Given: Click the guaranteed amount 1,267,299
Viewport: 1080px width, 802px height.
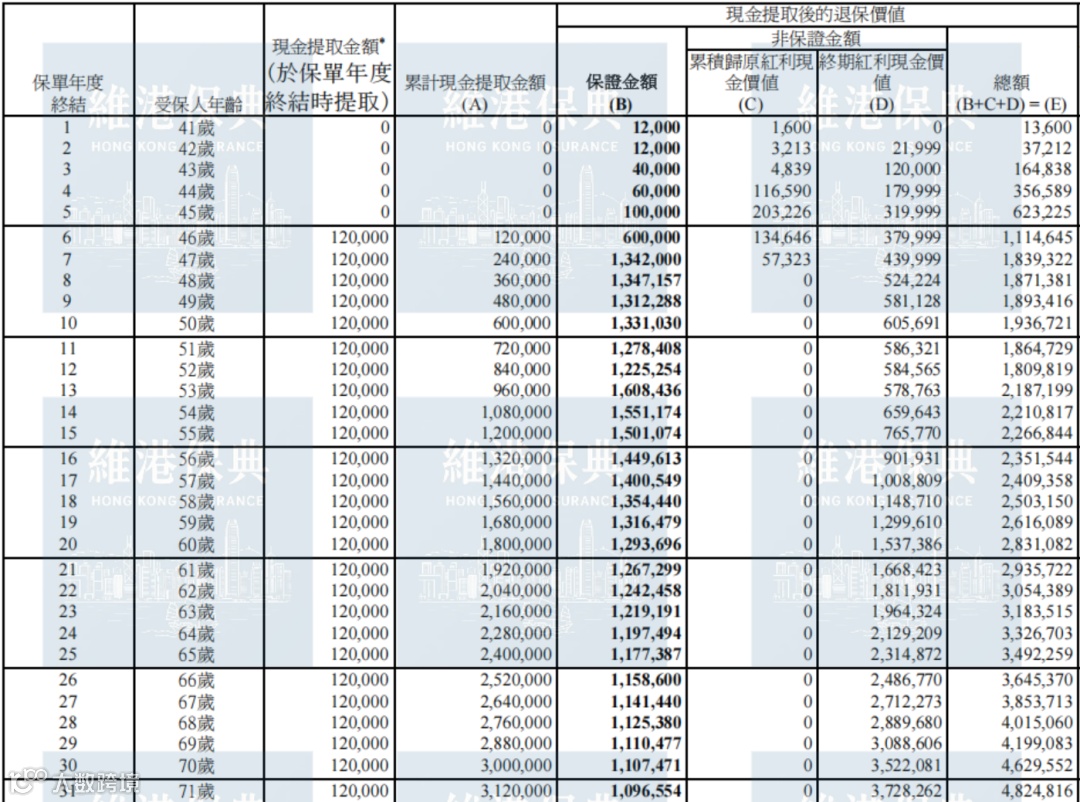Looking at the screenshot, I should click(x=646, y=570).
